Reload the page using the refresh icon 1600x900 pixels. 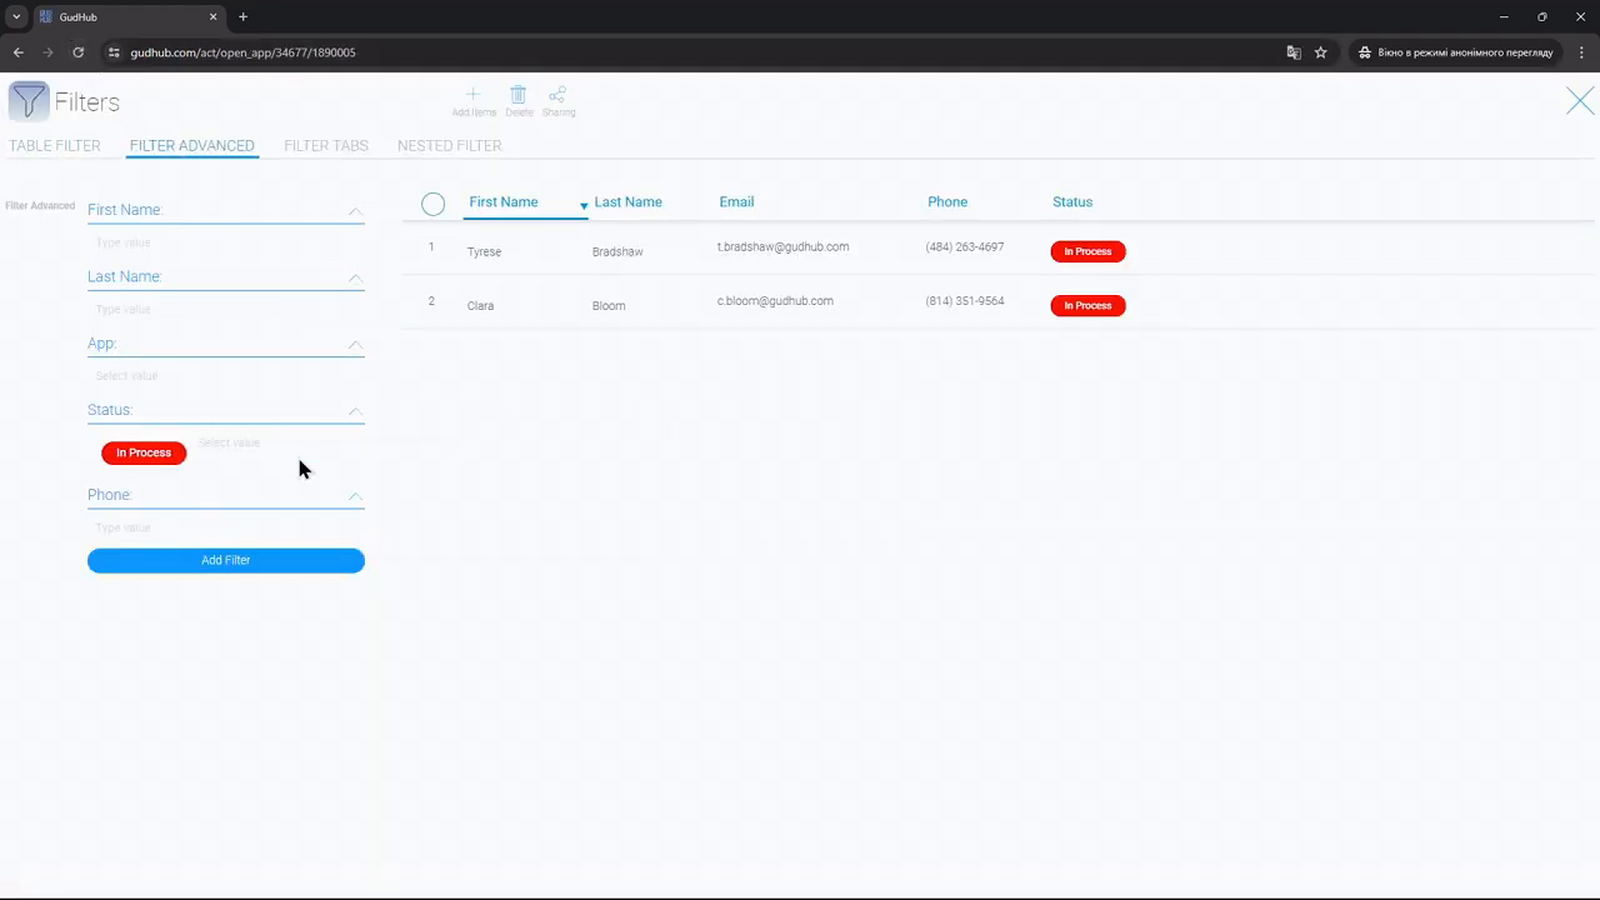(78, 52)
